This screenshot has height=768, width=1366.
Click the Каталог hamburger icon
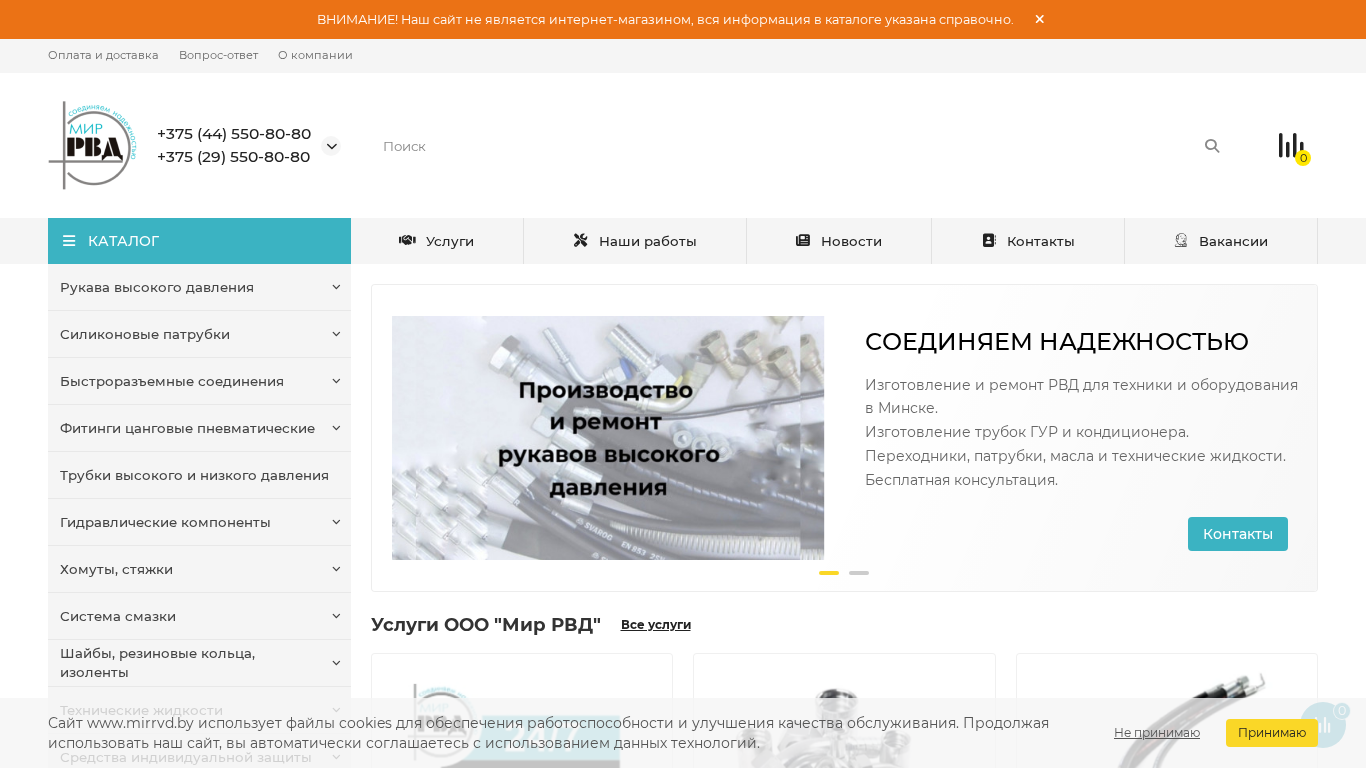click(69, 241)
